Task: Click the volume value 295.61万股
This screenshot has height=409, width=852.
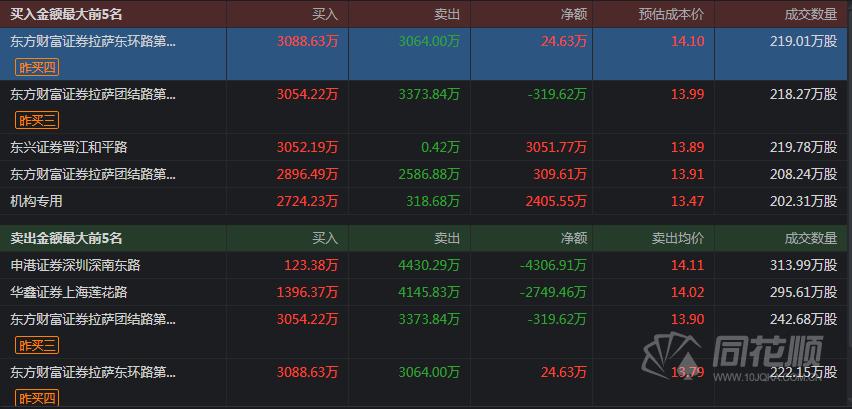Action: [x=804, y=292]
